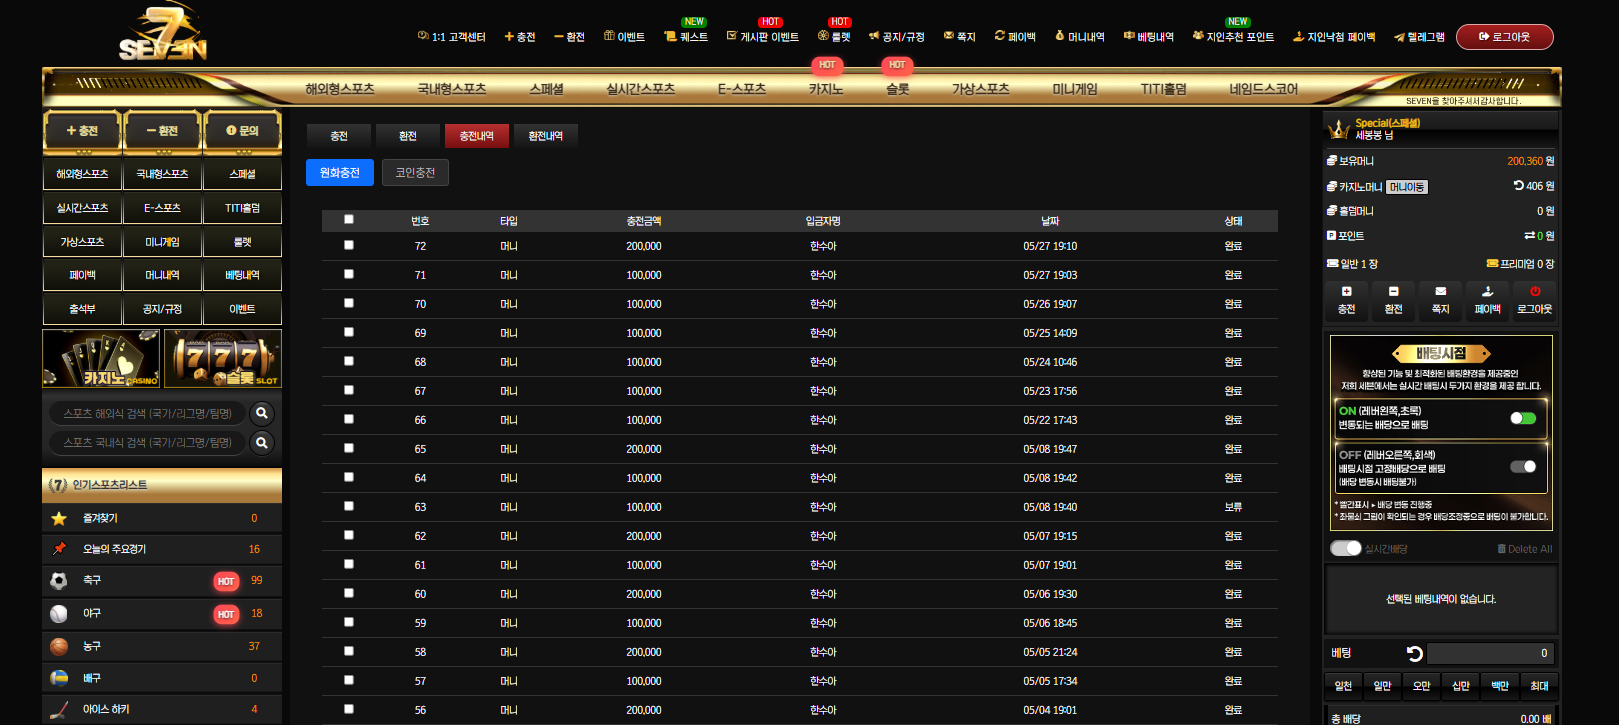Click the bet amount reset arrow icon

point(1414,653)
